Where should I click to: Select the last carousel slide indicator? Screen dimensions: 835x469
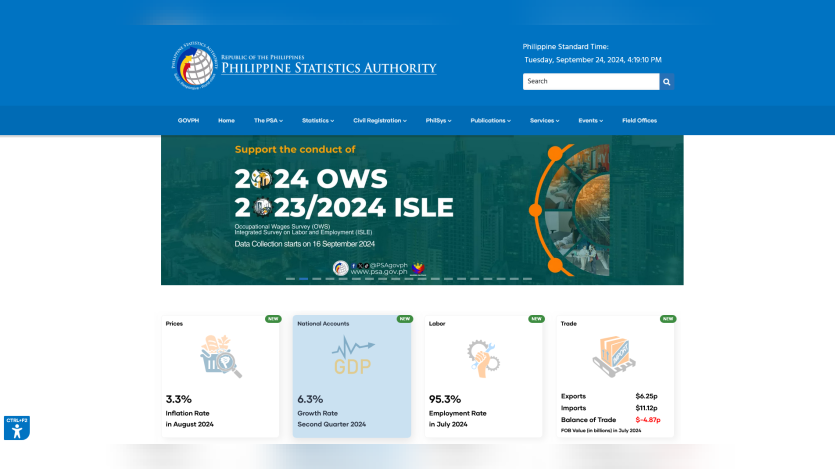[527, 278]
